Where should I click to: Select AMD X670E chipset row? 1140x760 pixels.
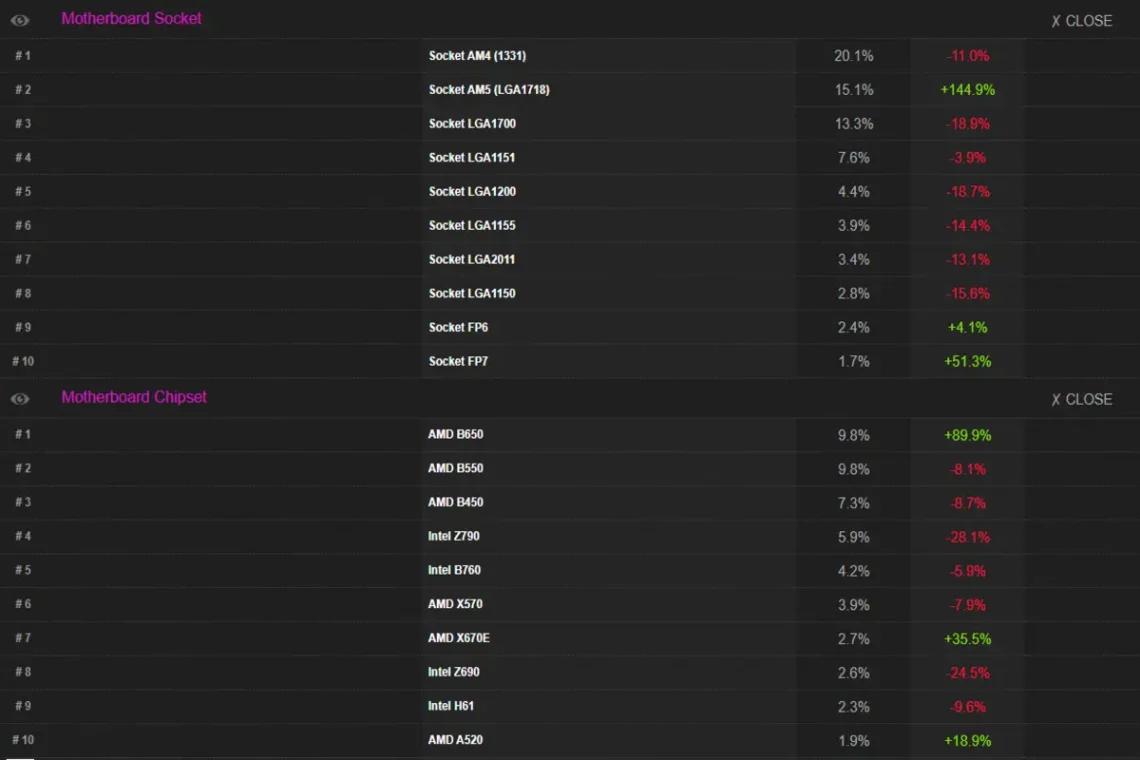570,639
